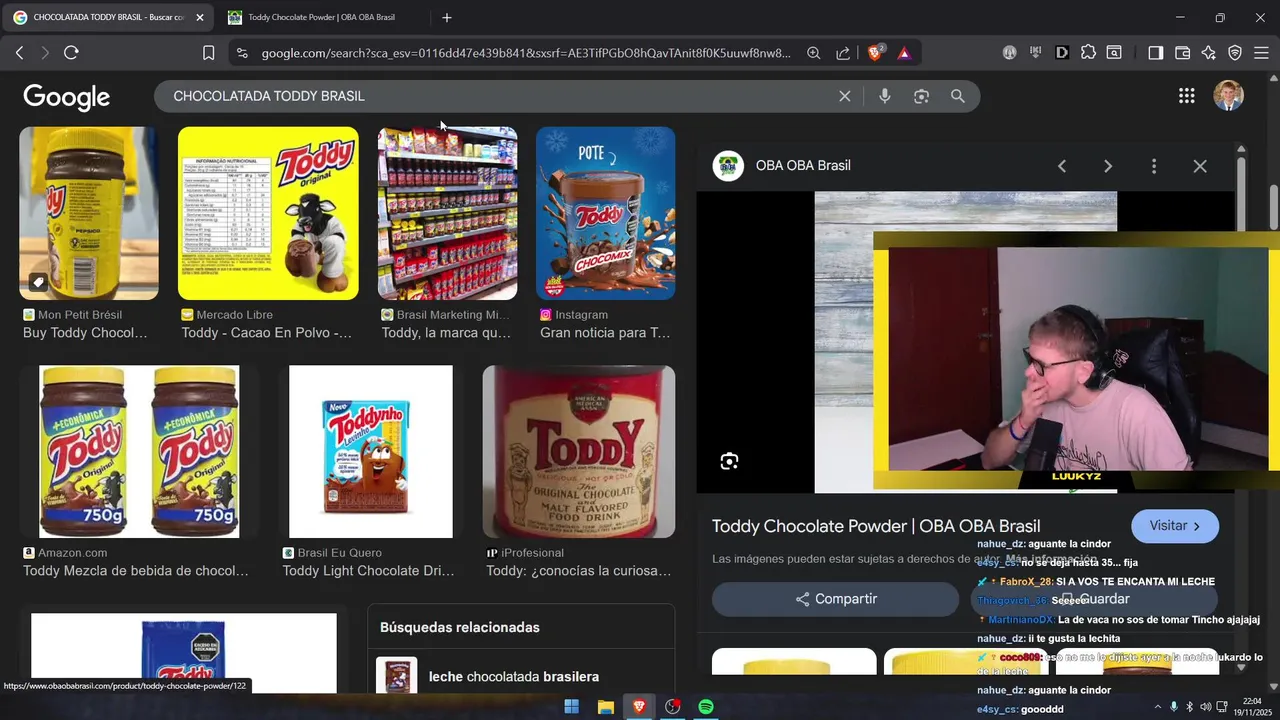The image size is (1280, 720).
Task: Open the Brasil Marketing supermarket shelf image
Action: coord(447,213)
